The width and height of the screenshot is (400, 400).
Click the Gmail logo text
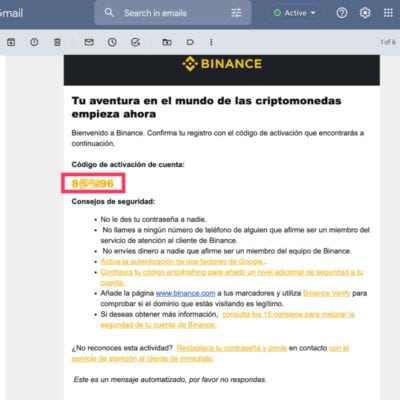point(11,13)
